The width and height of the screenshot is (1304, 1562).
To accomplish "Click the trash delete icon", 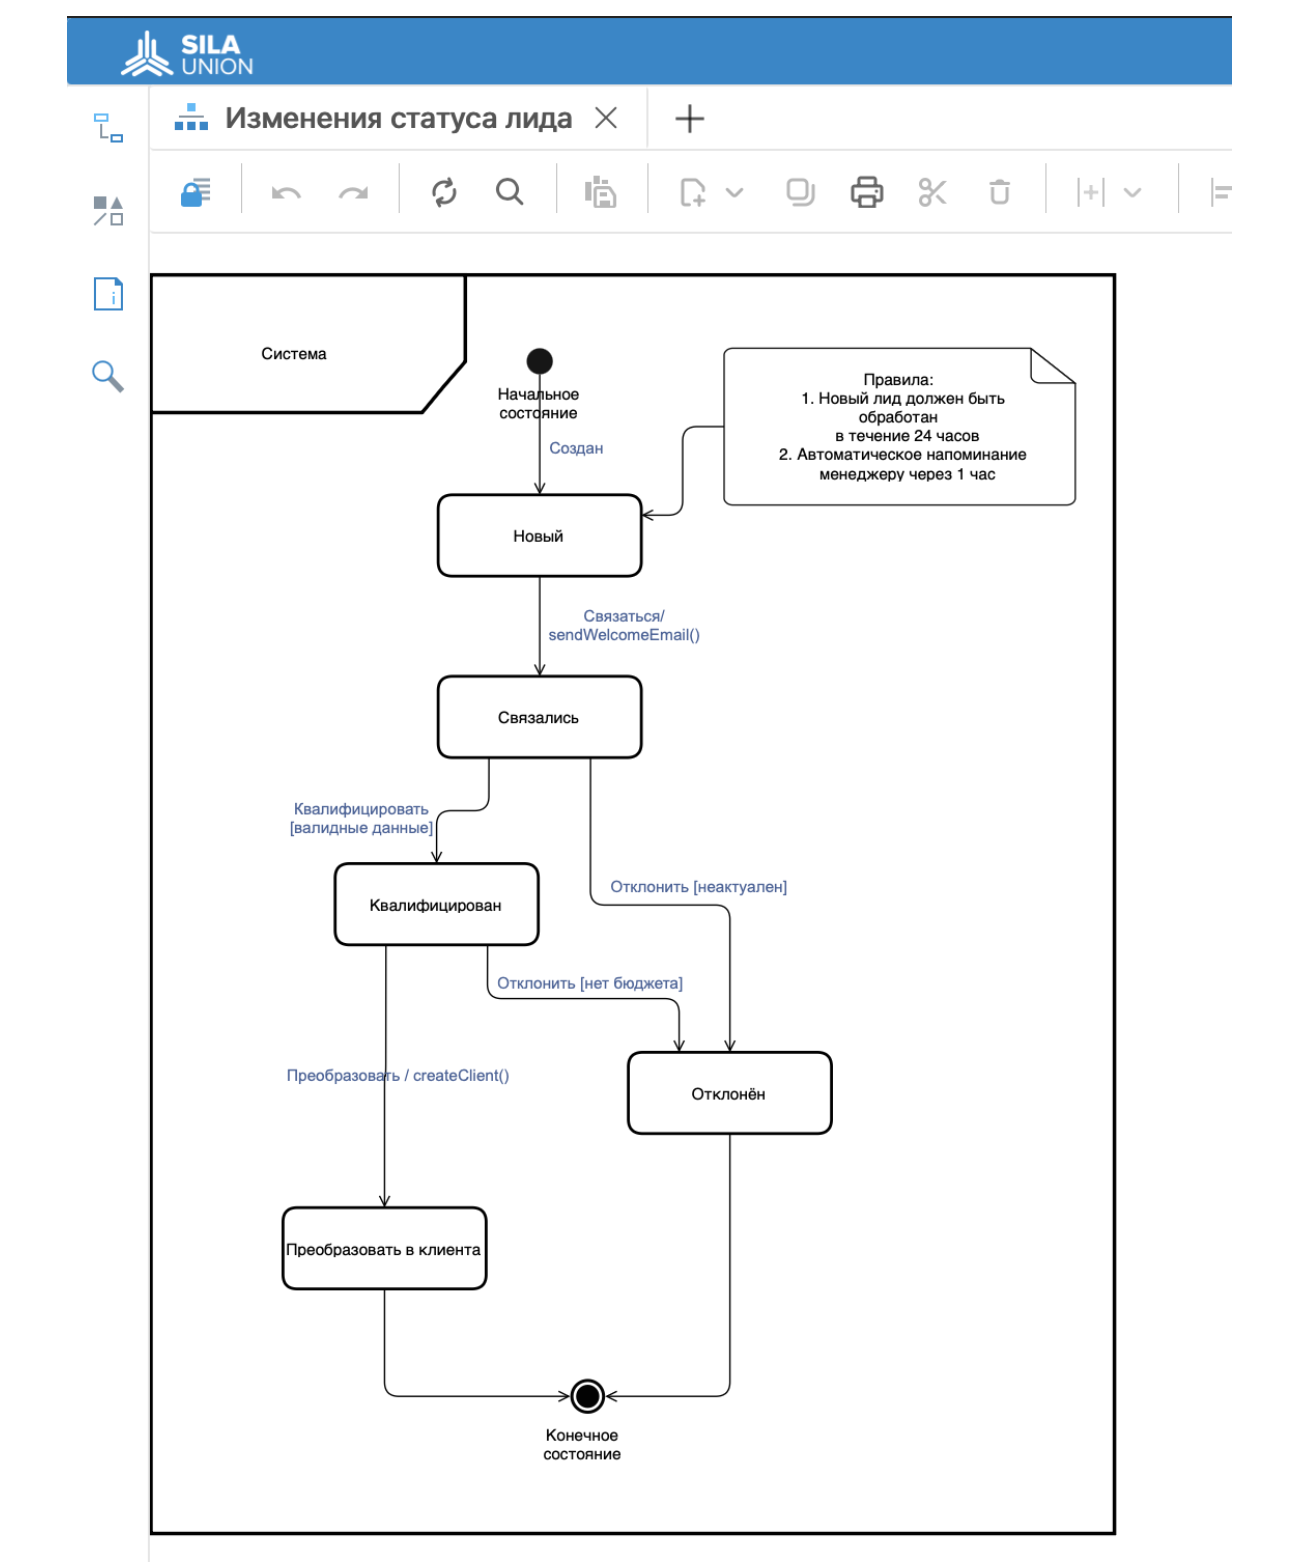I will (999, 192).
